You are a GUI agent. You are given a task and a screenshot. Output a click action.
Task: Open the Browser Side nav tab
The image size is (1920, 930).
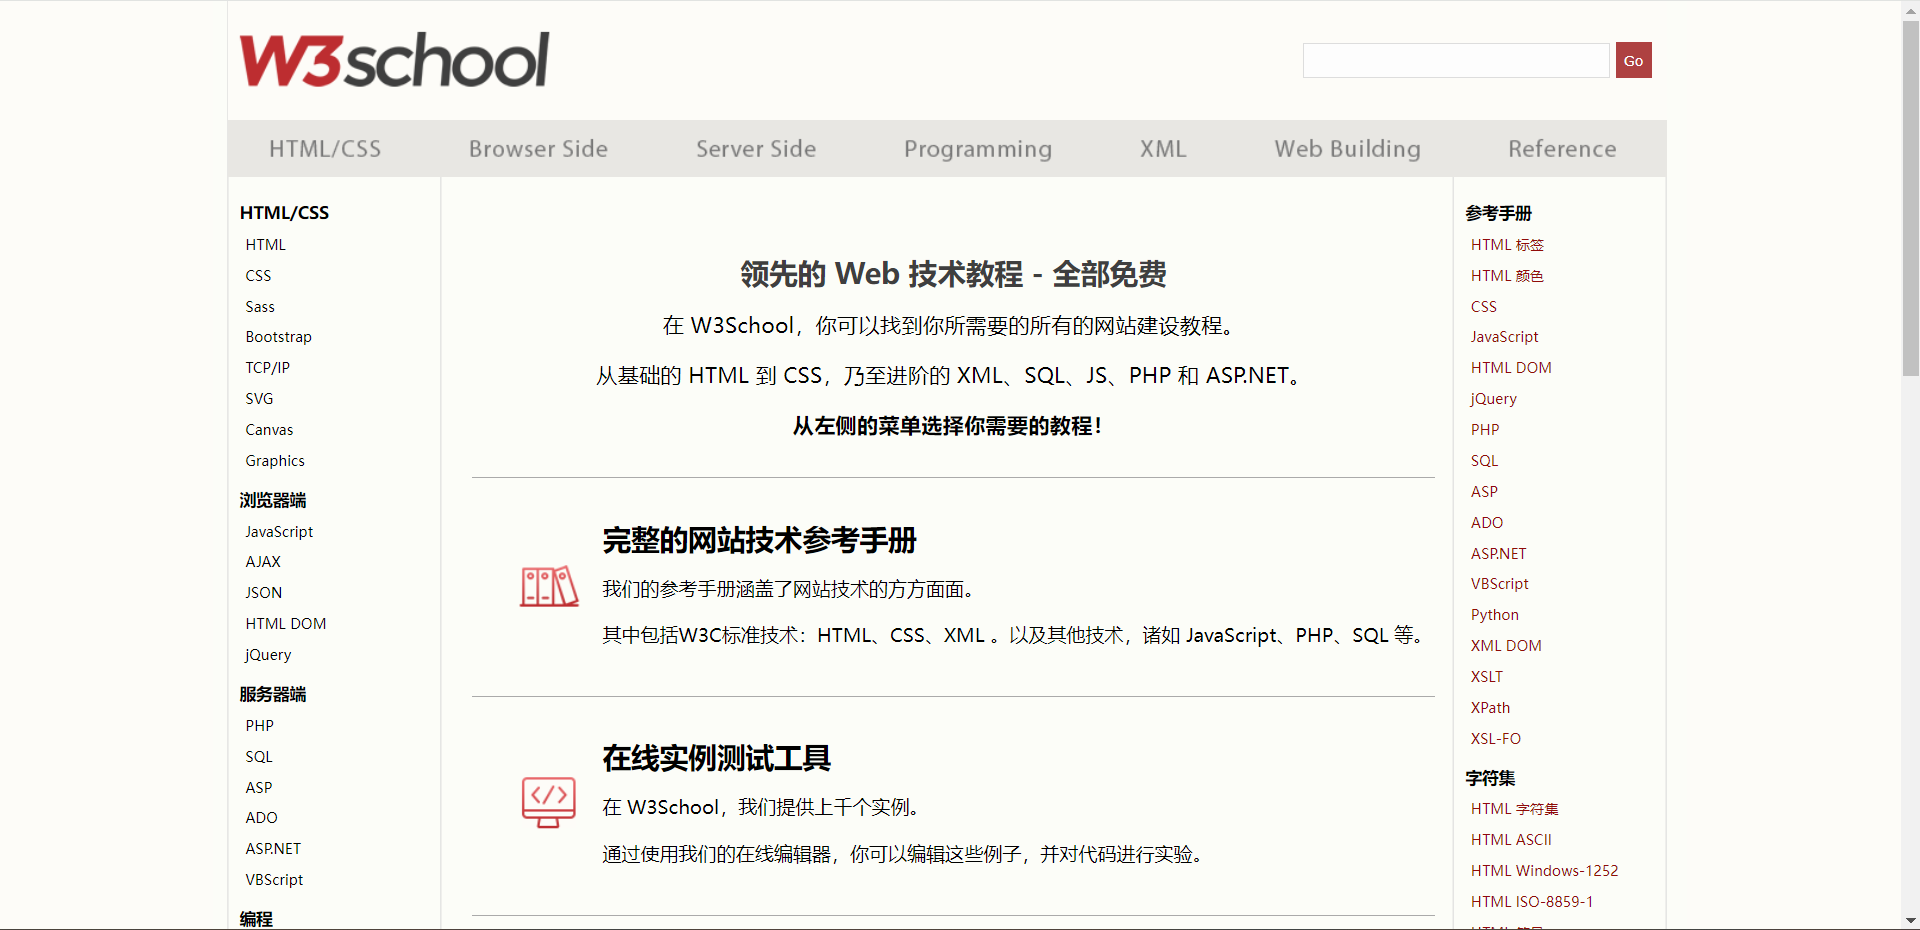538,149
